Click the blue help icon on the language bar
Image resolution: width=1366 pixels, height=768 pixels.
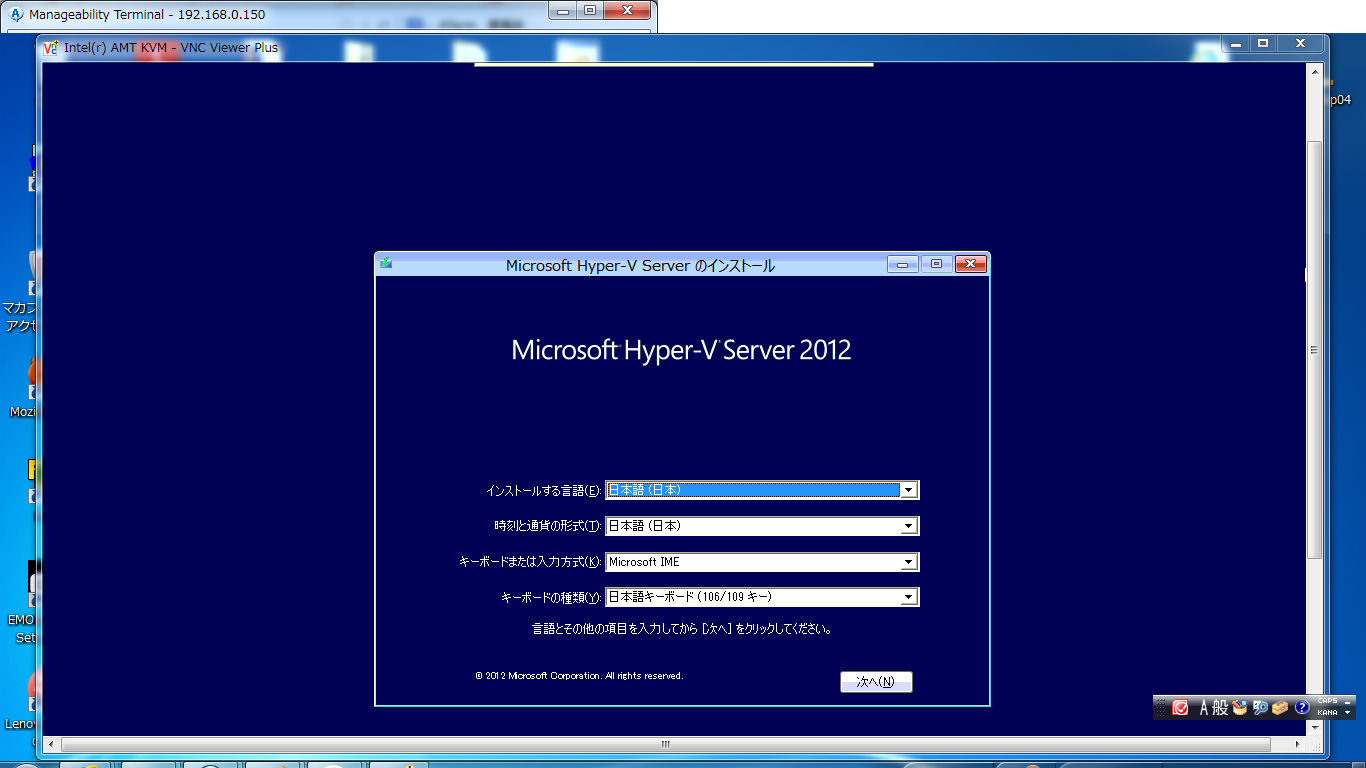[x=1302, y=707]
